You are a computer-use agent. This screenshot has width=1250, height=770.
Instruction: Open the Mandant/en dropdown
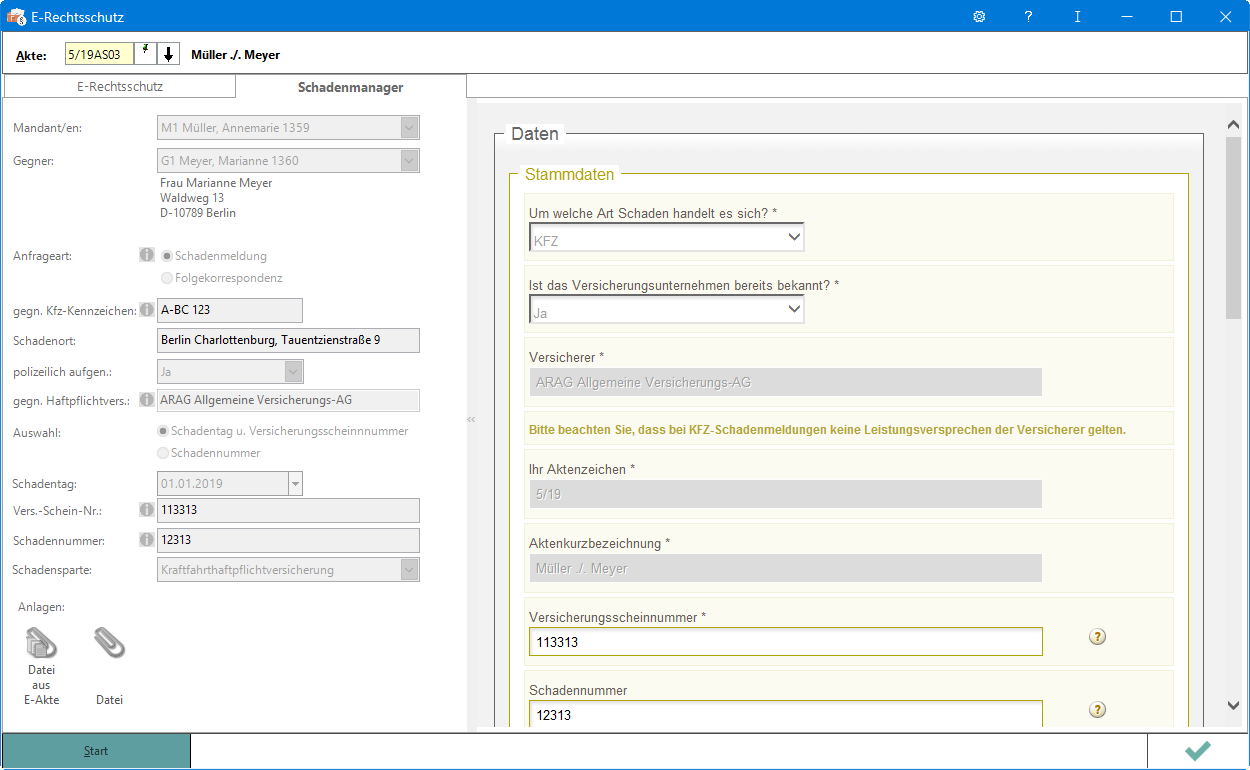pos(408,128)
